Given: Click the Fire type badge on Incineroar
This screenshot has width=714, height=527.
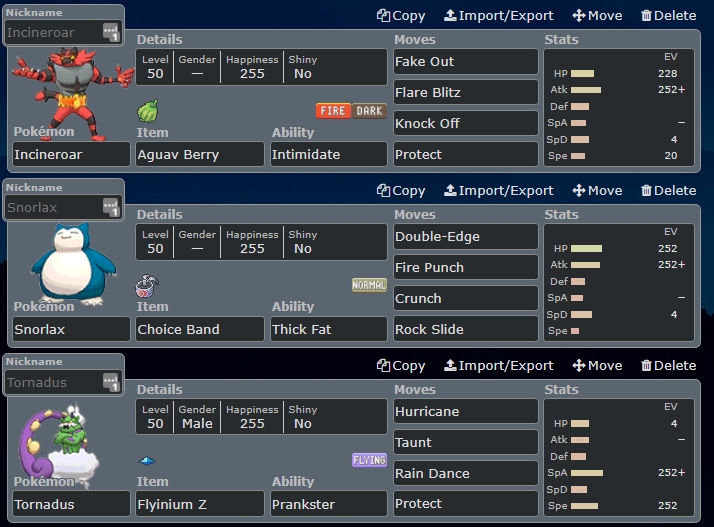Looking at the screenshot, I should (x=334, y=111).
